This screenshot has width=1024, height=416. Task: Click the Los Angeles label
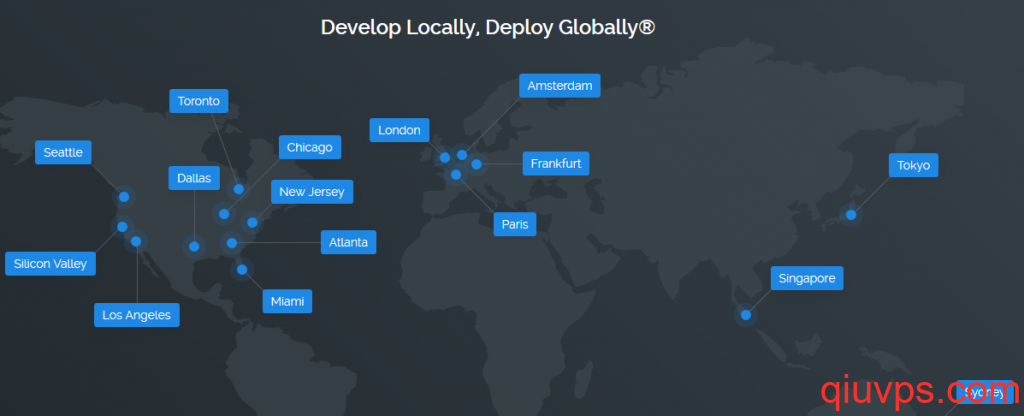click(x=136, y=315)
